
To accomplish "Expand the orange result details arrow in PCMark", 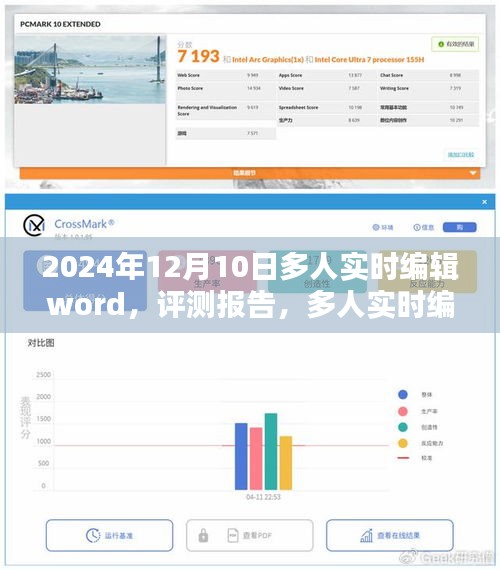I will coord(473,173).
